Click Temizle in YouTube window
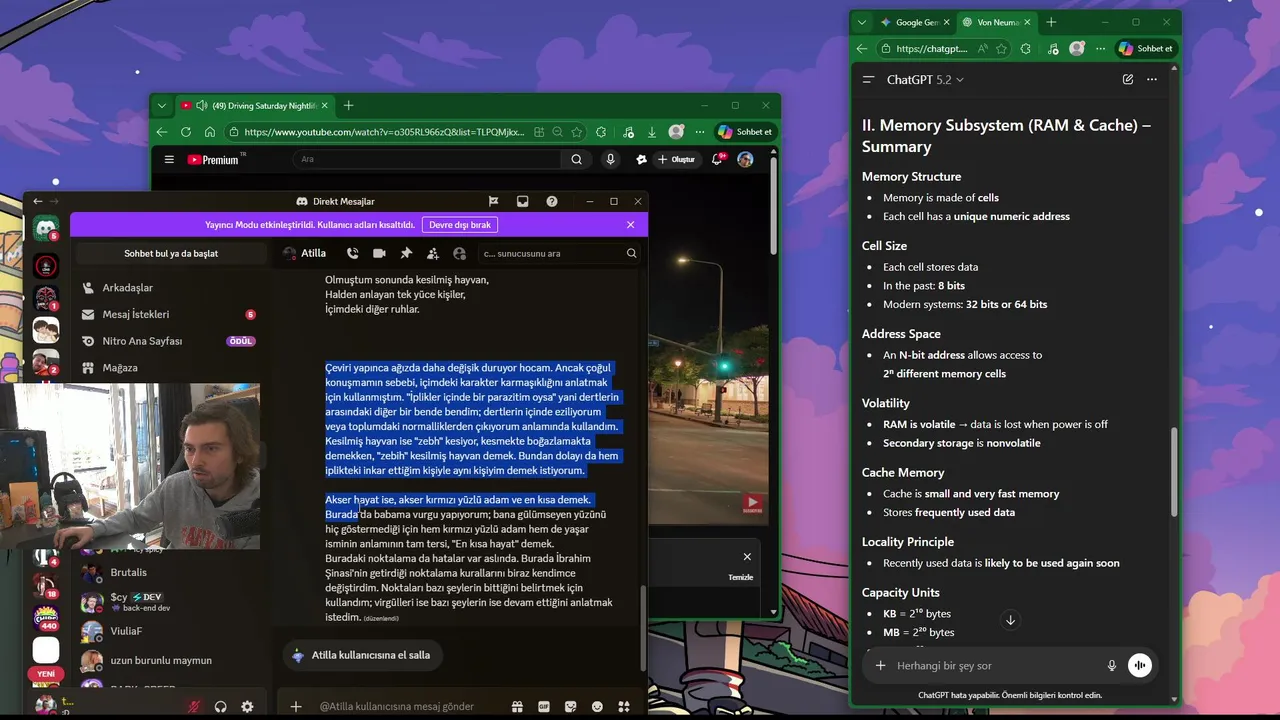1280x720 pixels. coord(740,577)
